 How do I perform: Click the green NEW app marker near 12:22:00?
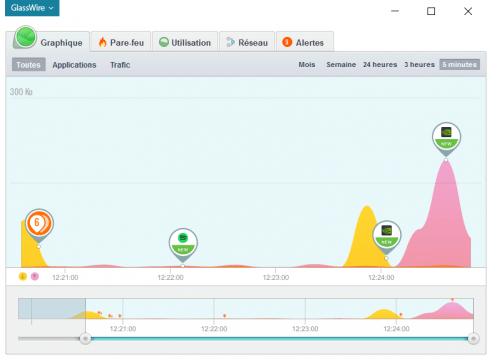point(183,244)
